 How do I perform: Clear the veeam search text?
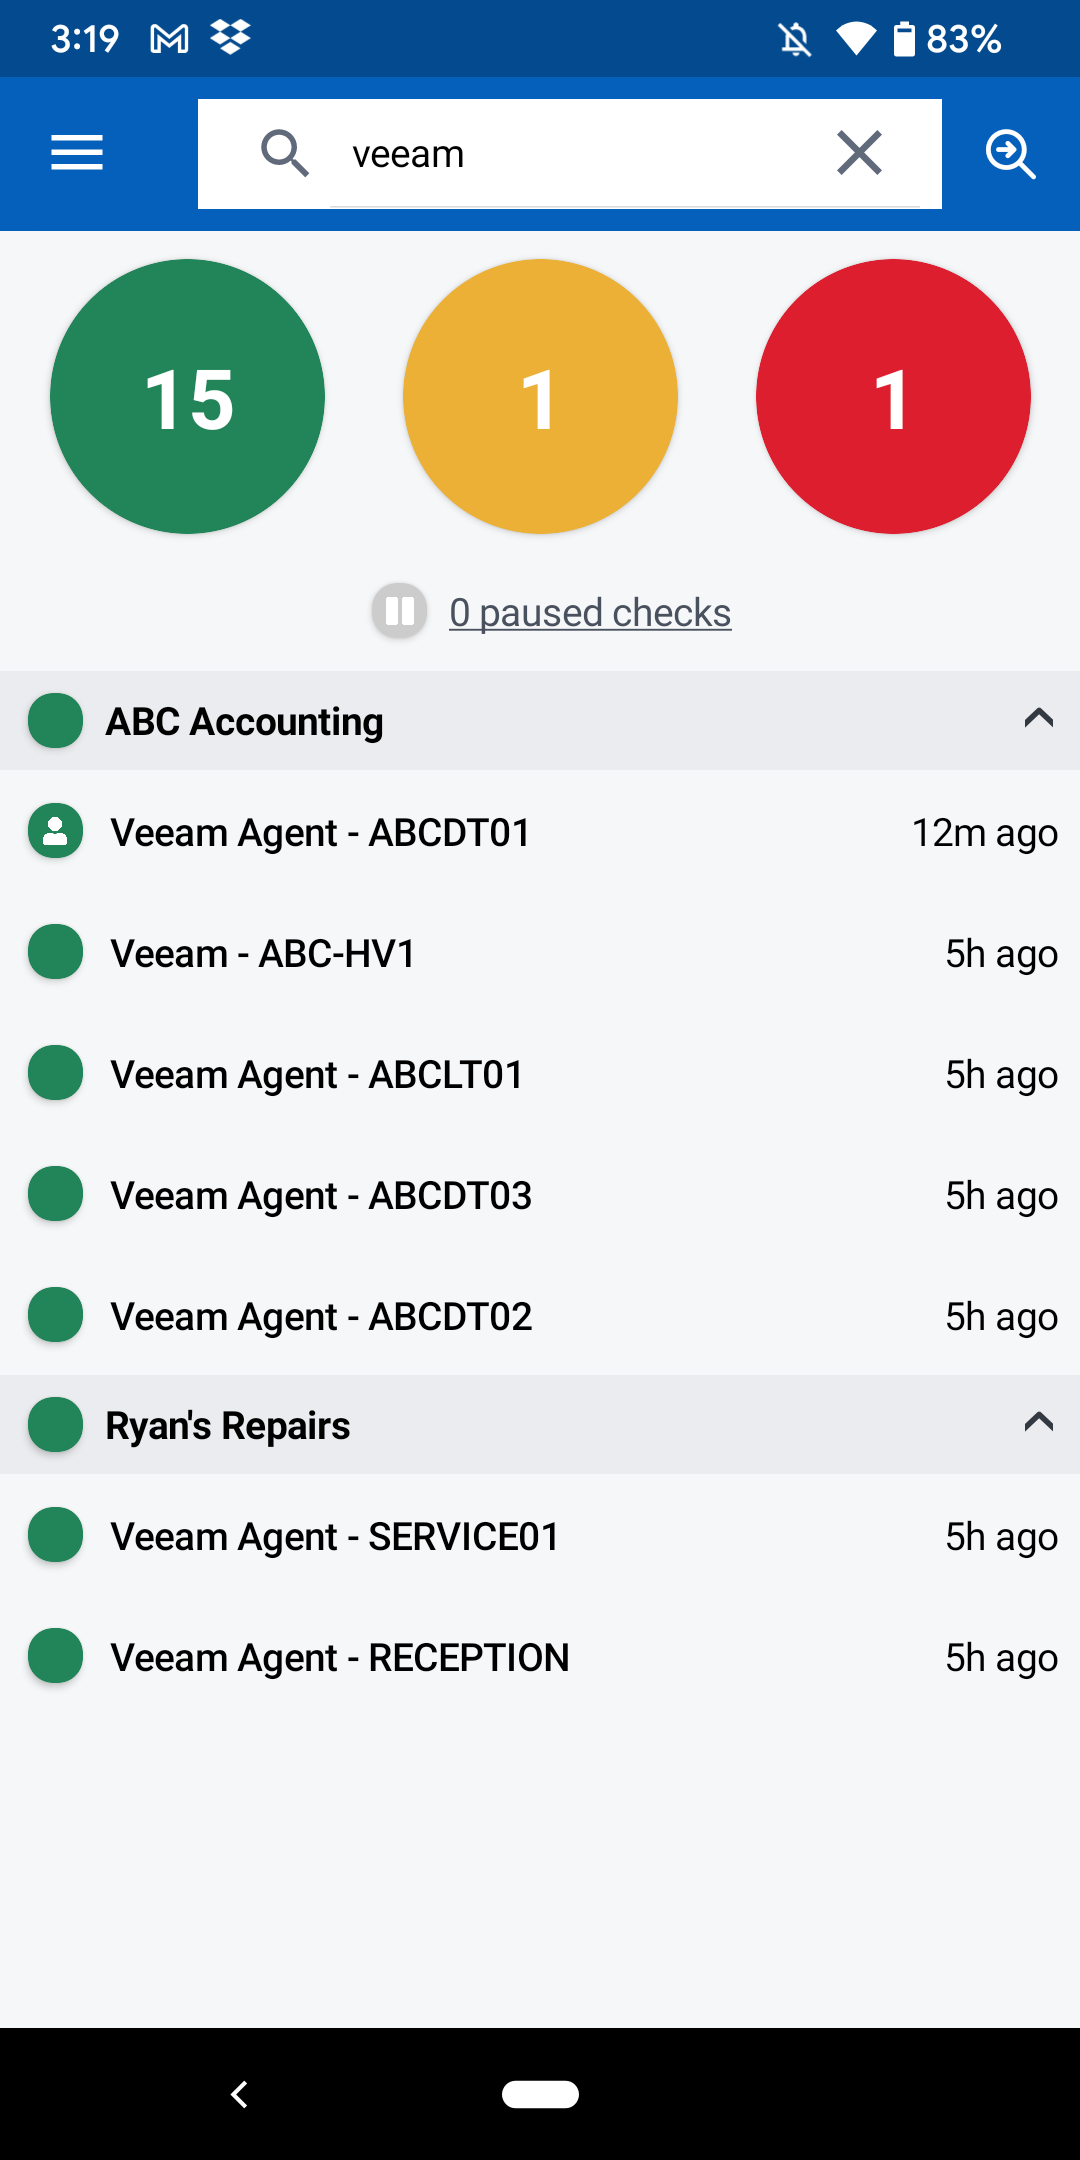point(859,153)
